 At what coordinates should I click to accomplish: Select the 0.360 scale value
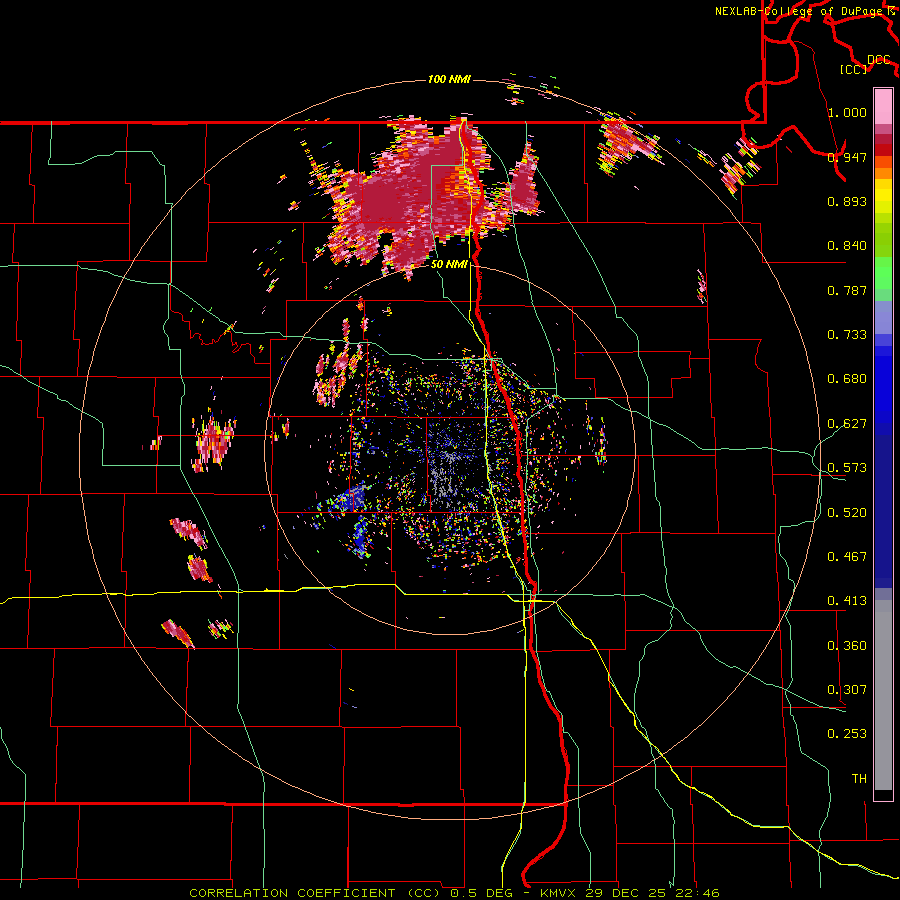pyautogui.click(x=847, y=646)
